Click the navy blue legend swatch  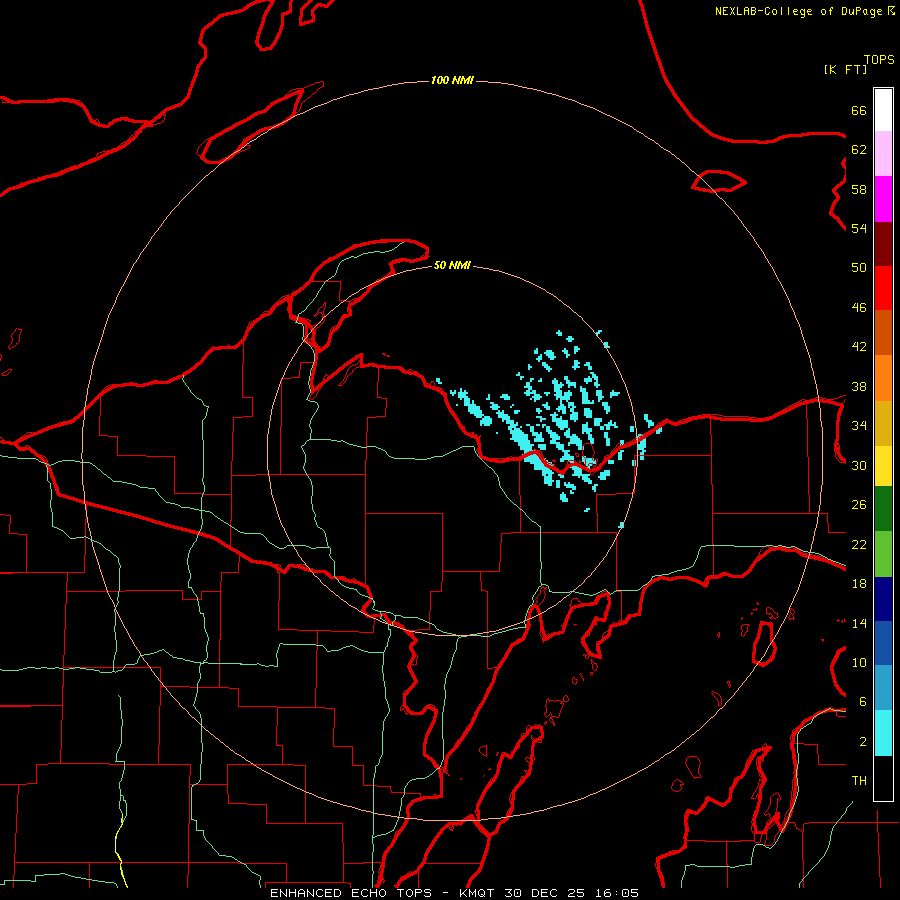click(x=883, y=599)
